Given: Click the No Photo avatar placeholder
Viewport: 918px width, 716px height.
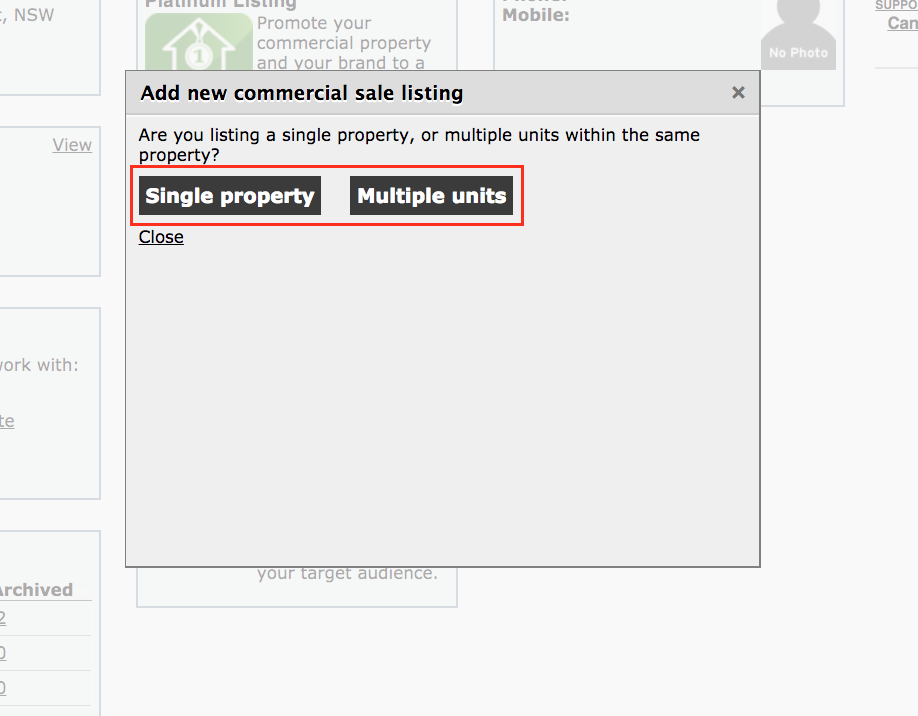Looking at the screenshot, I should [x=799, y=35].
